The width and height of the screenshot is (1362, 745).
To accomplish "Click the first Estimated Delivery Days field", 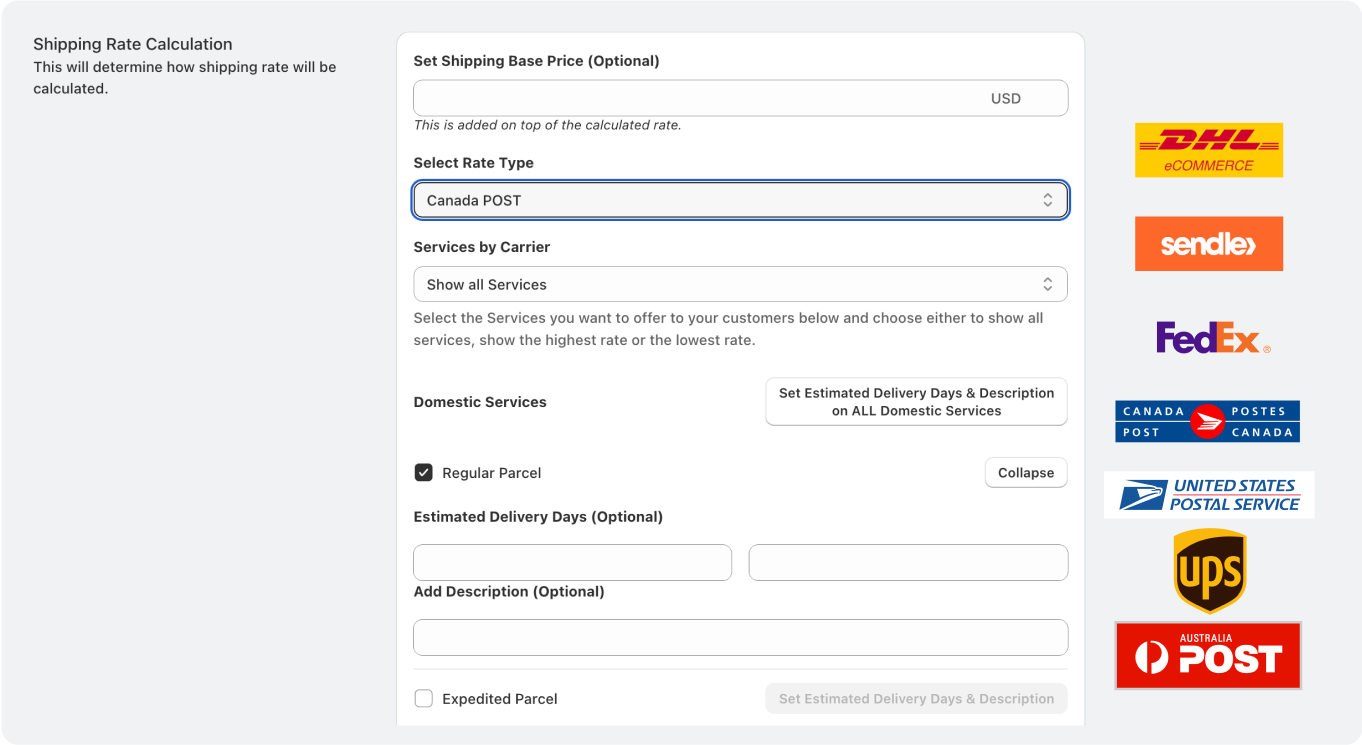I will tap(572, 563).
